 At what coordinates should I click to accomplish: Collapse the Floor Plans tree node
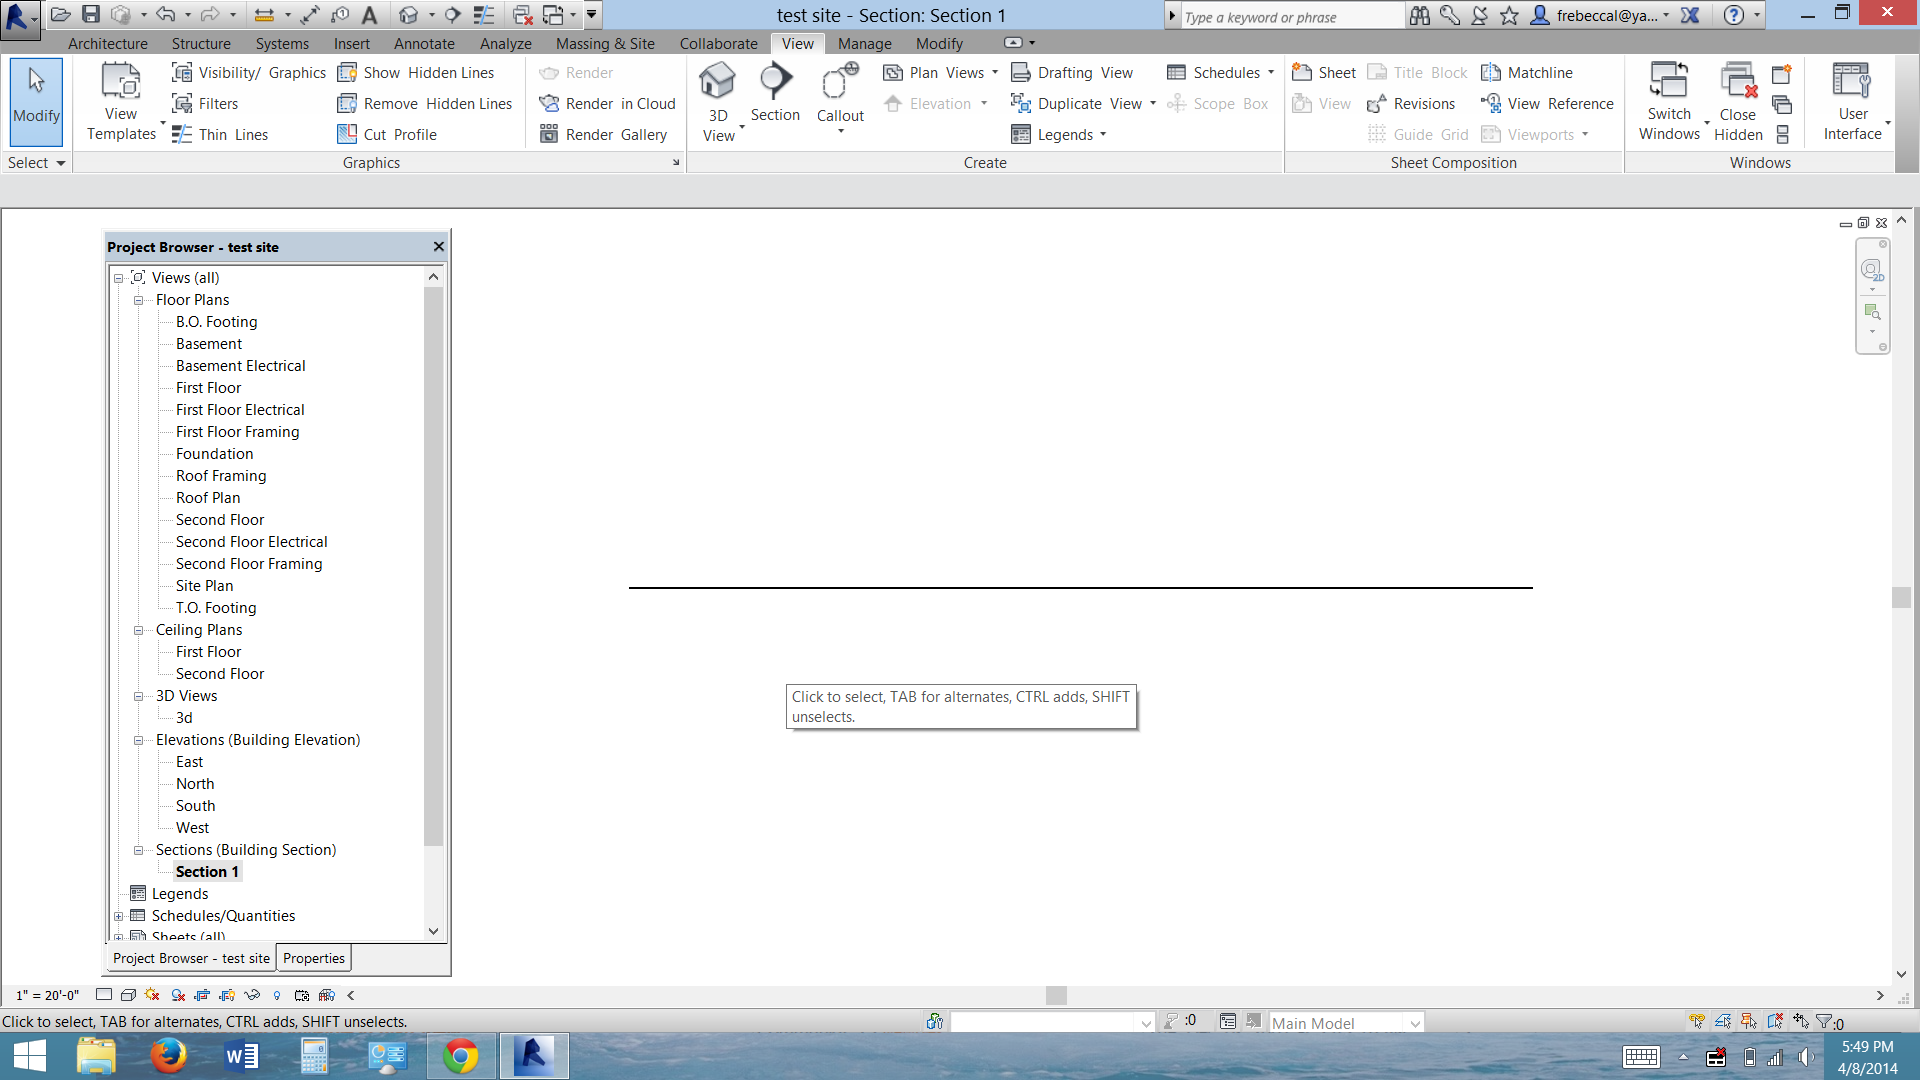click(139, 300)
